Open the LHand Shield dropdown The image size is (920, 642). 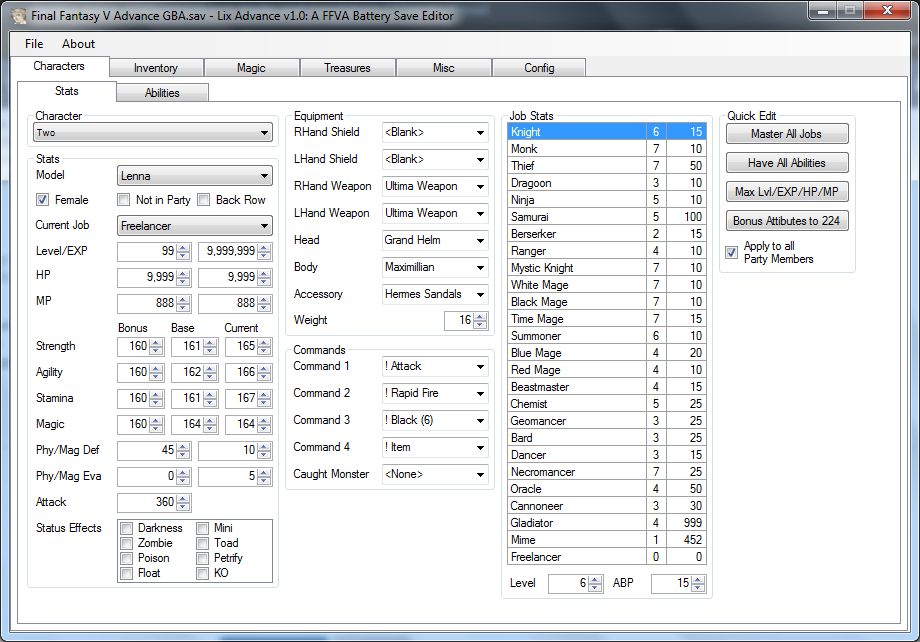435,160
